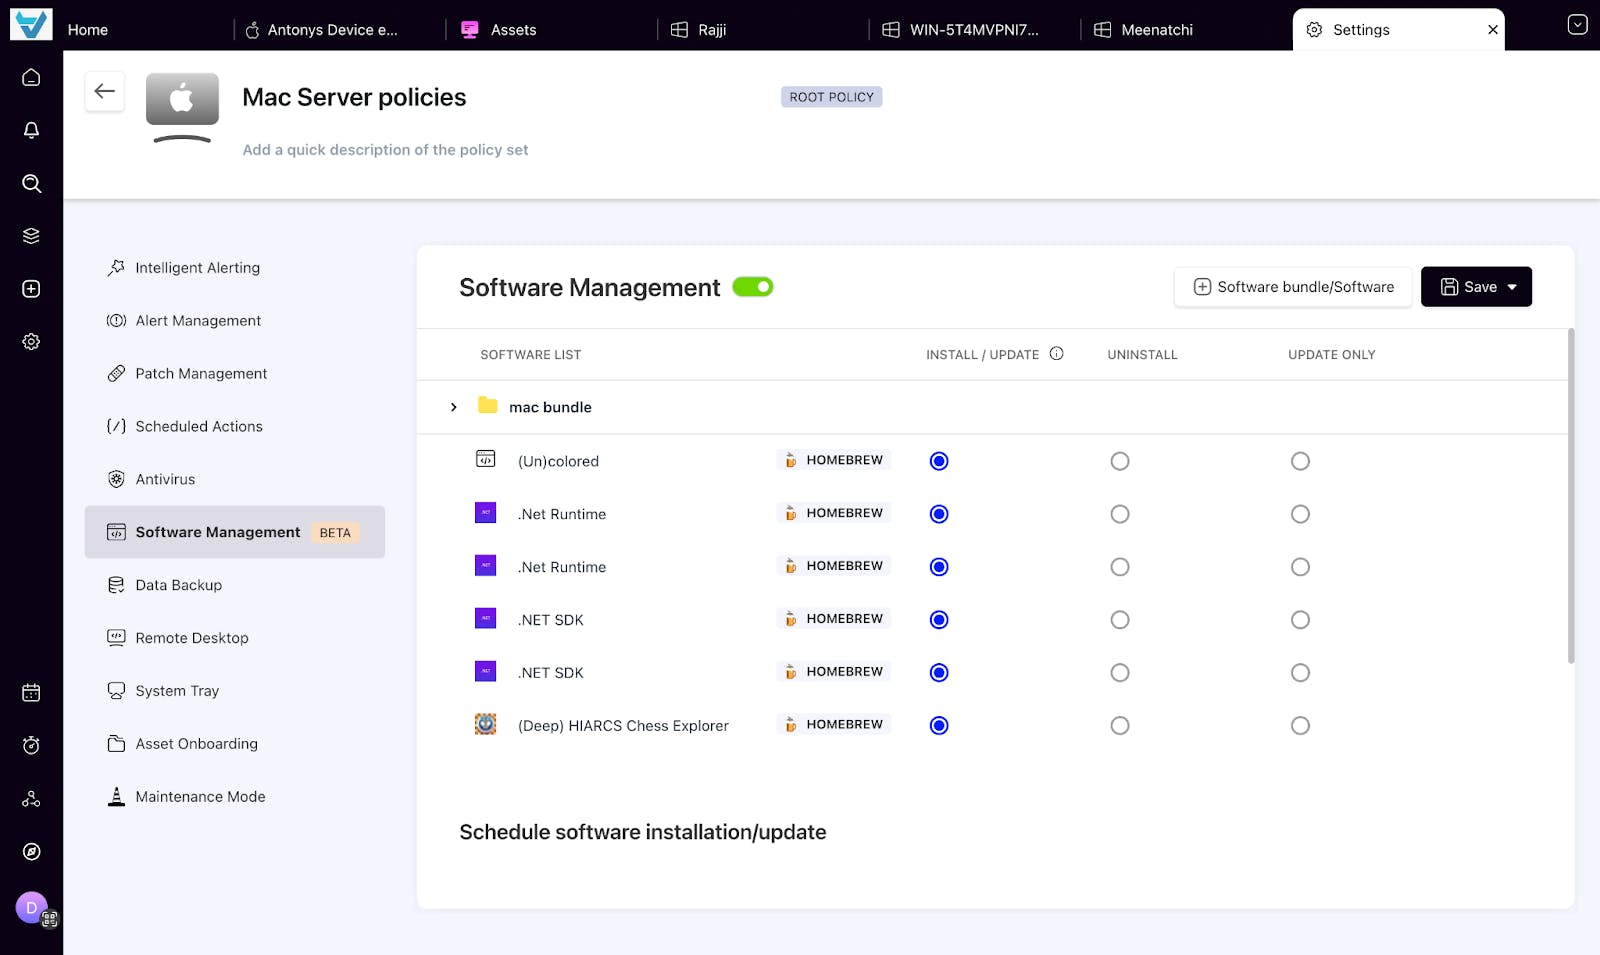The width and height of the screenshot is (1600, 955).
Task: Switch to the Rajji tab
Action: coord(698,30)
